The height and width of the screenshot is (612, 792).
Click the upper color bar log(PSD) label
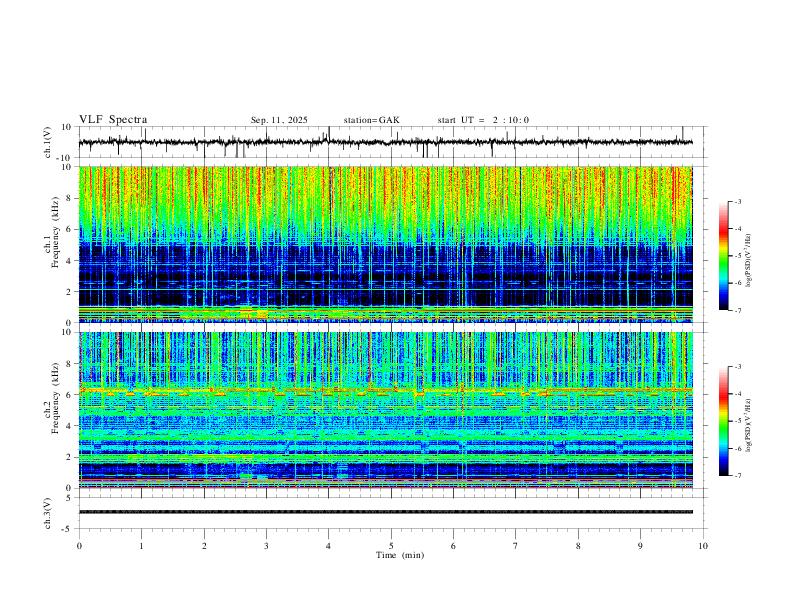point(749,260)
